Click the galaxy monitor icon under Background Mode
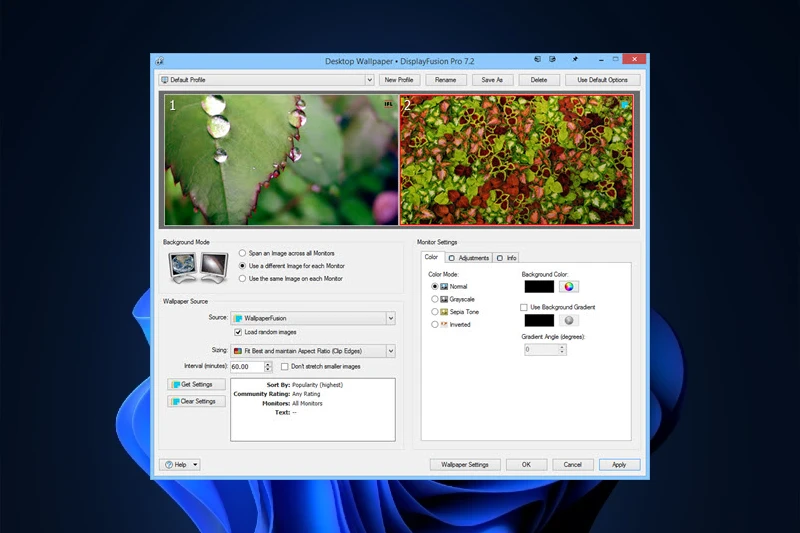This screenshot has height=533, width=800. [x=214, y=267]
